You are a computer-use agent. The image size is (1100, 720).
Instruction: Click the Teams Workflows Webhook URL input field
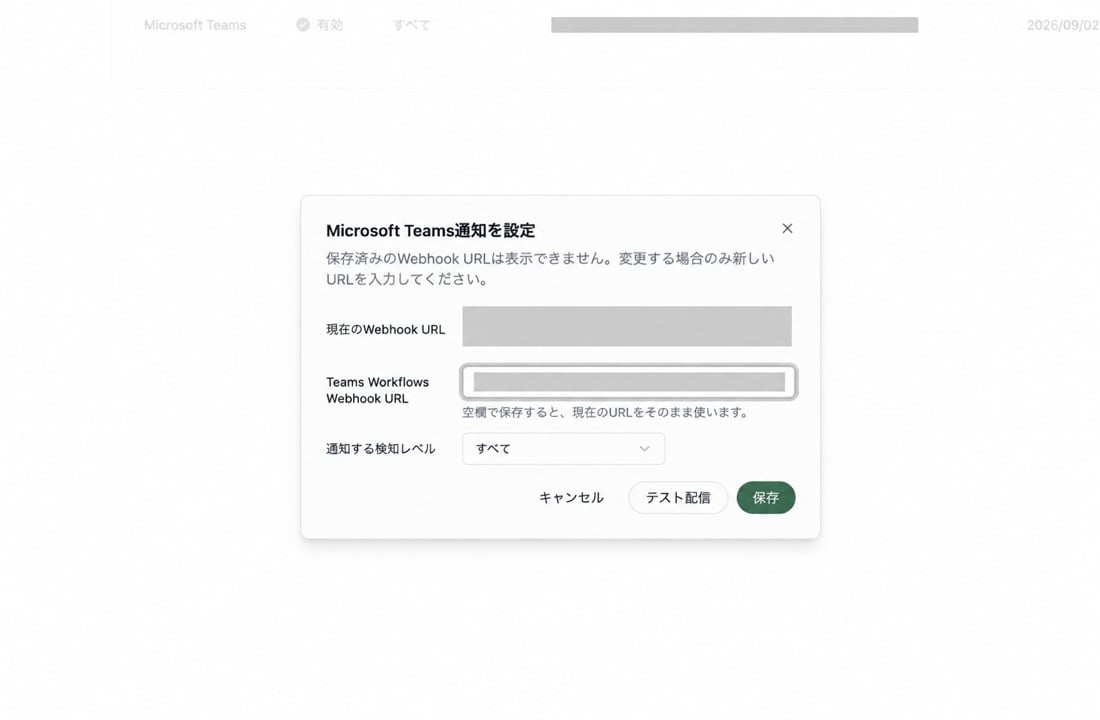point(629,382)
